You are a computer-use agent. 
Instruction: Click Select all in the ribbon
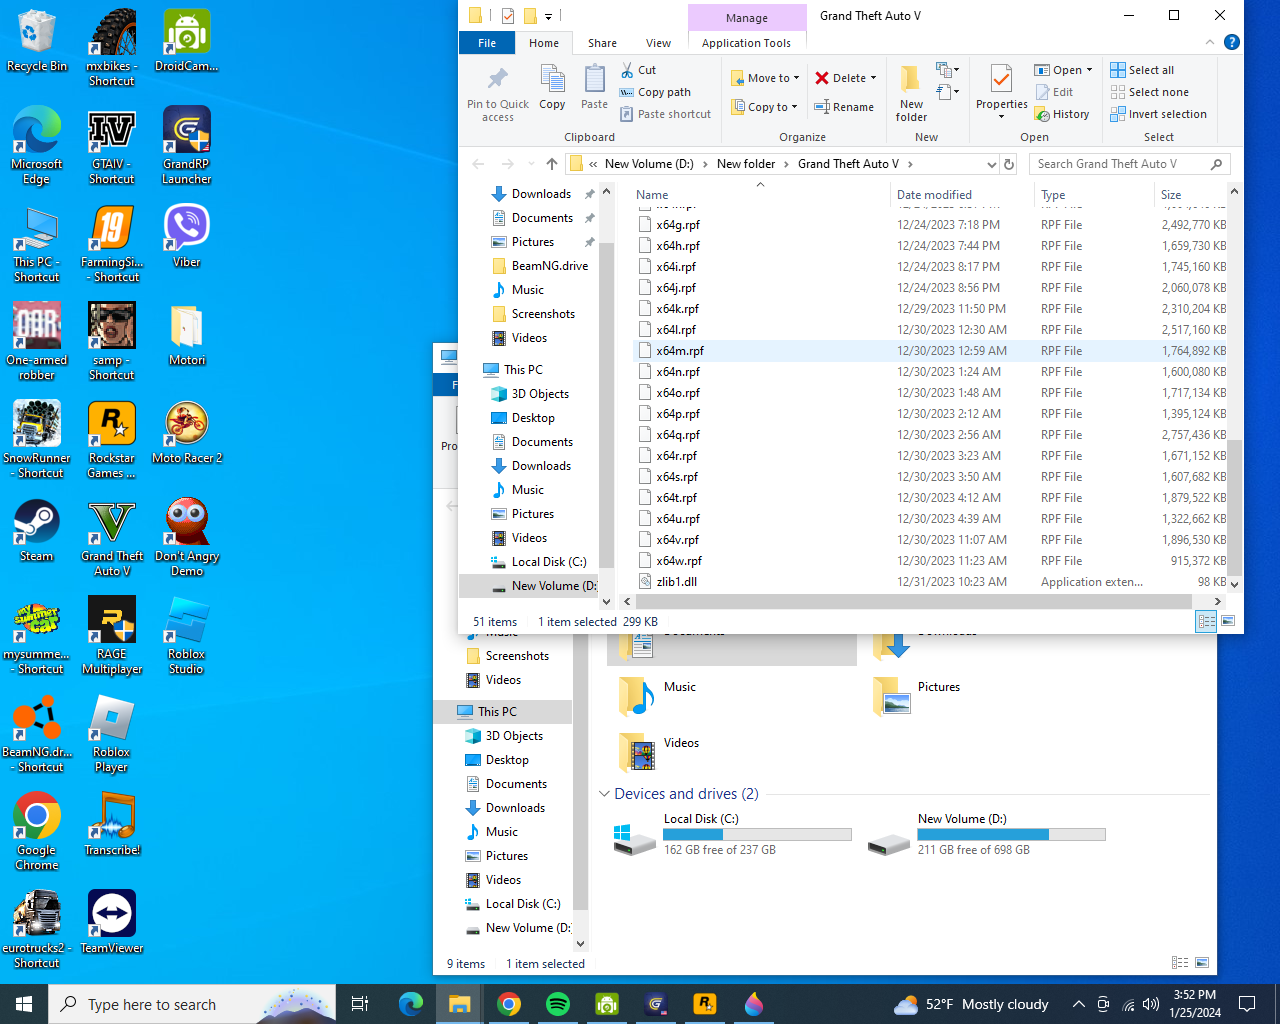tap(1142, 70)
